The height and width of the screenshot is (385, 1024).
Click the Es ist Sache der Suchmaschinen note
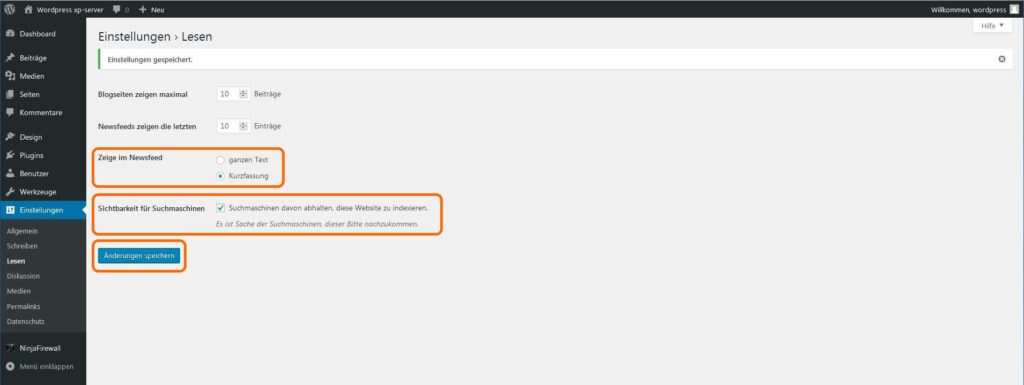[317, 224]
